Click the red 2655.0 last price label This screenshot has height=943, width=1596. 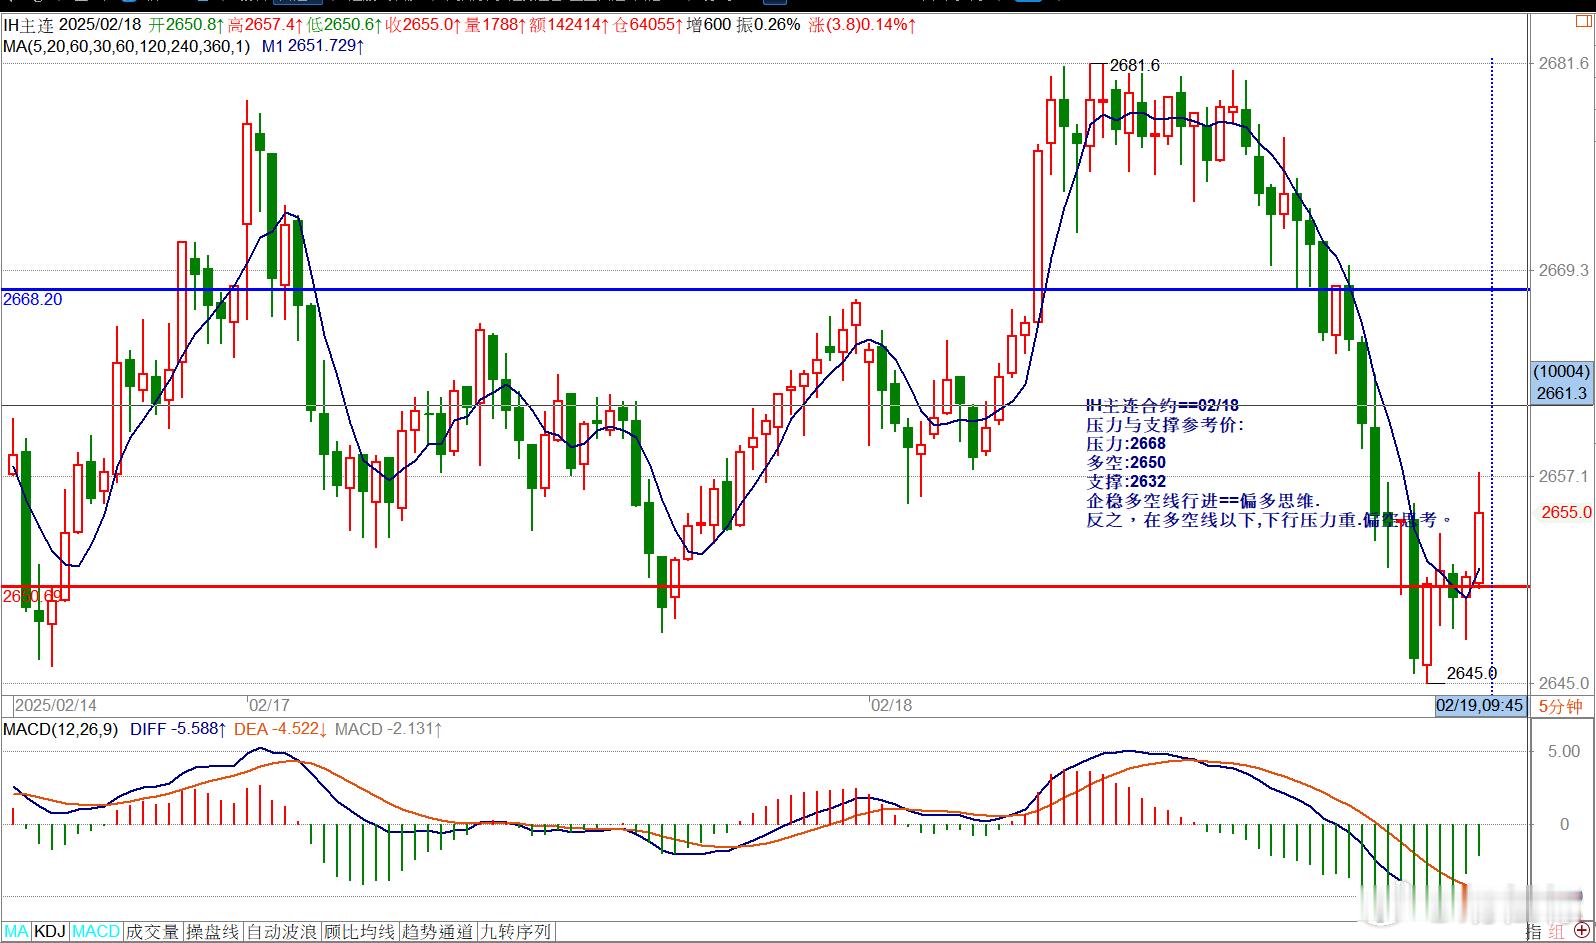coord(1565,512)
